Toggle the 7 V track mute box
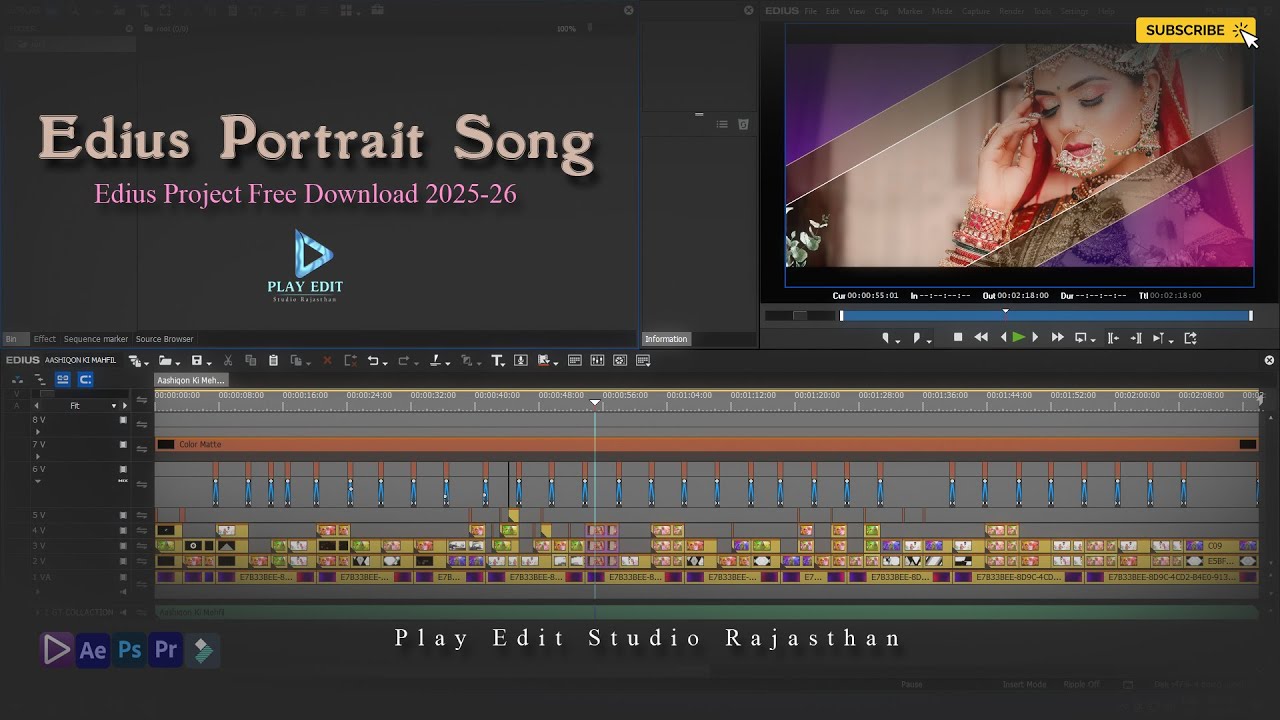Viewport: 1280px width, 720px height. click(x=123, y=444)
